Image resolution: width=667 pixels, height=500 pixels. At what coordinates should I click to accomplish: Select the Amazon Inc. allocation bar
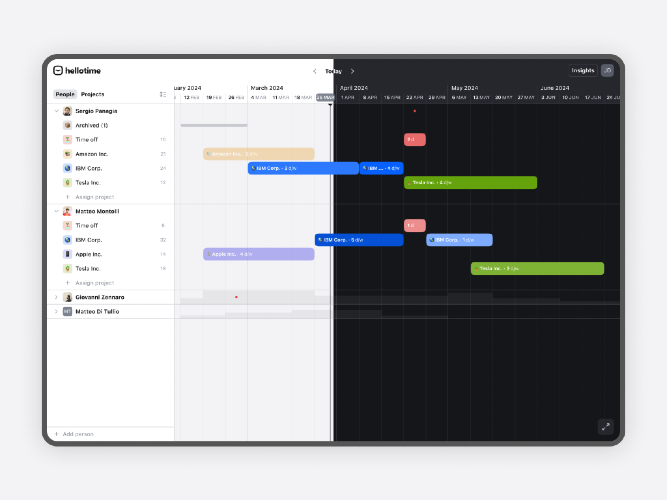[259, 154]
